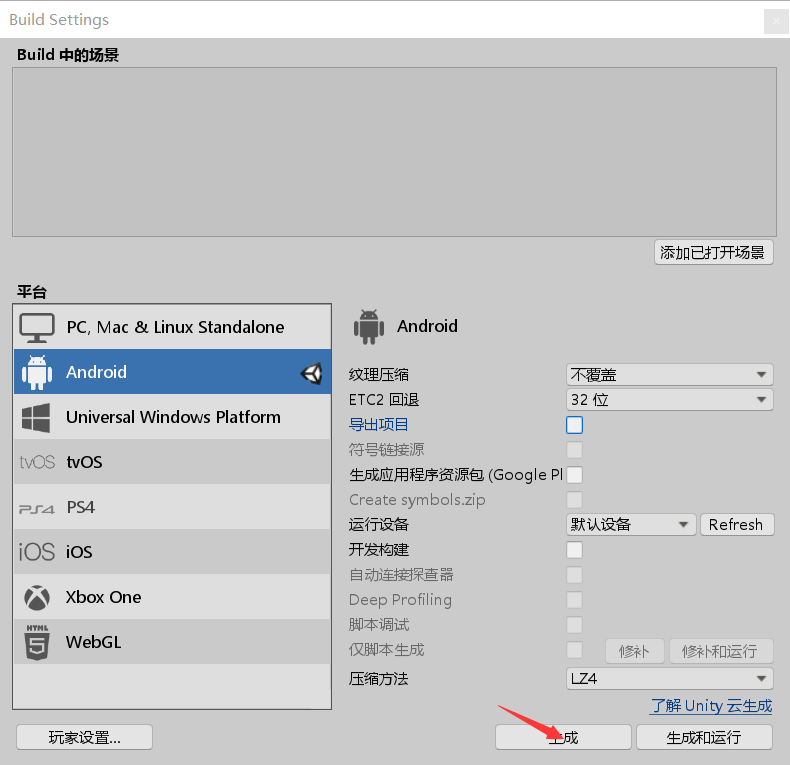The width and height of the screenshot is (790, 765).
Task: Select the tvOS platform
Action: 172,462
